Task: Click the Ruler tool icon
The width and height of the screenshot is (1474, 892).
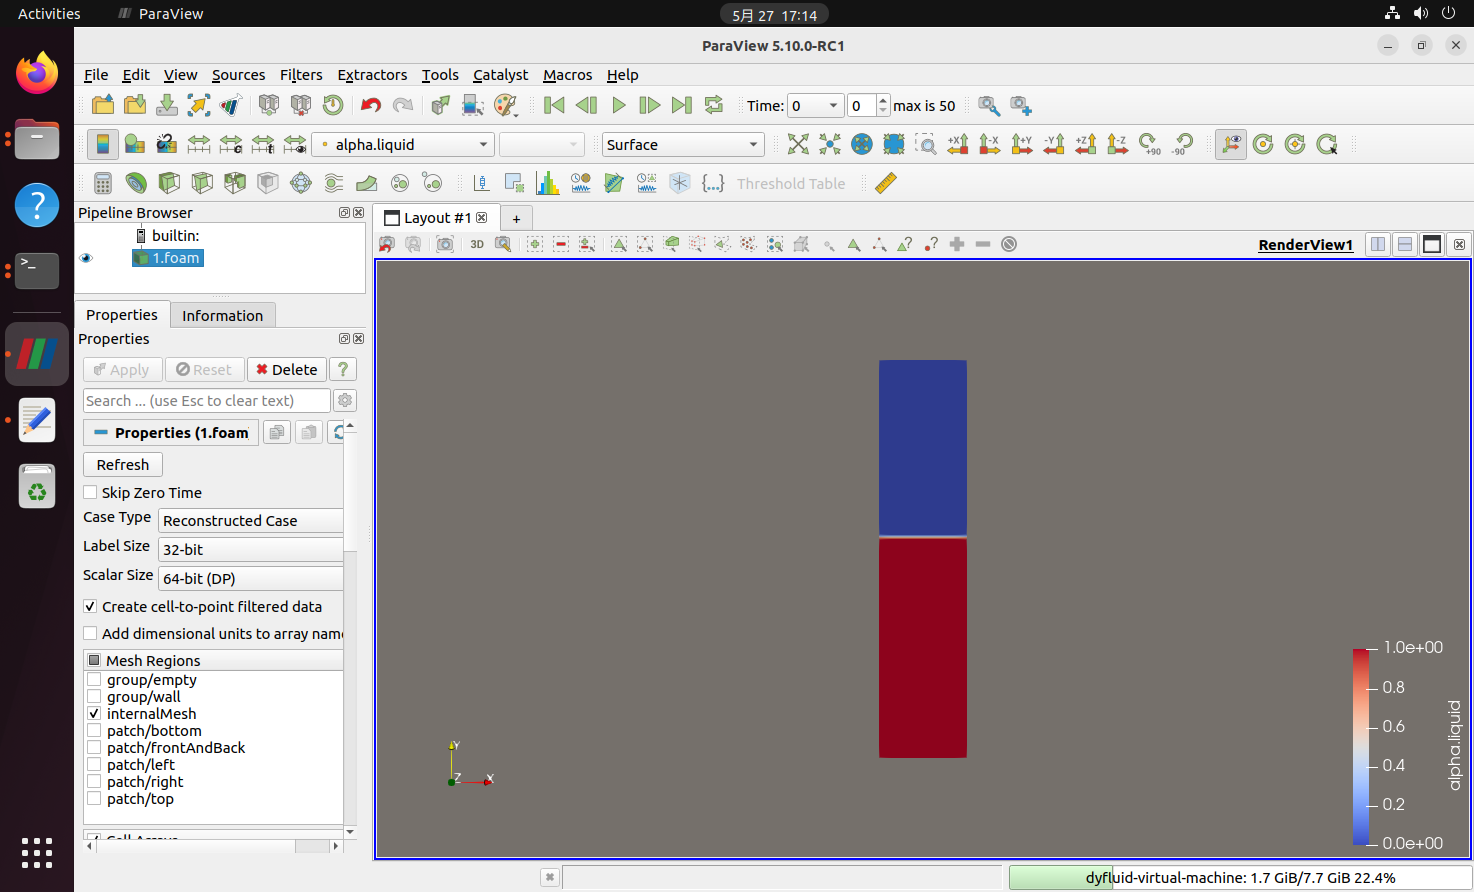Action: click(x=886, y=183)
